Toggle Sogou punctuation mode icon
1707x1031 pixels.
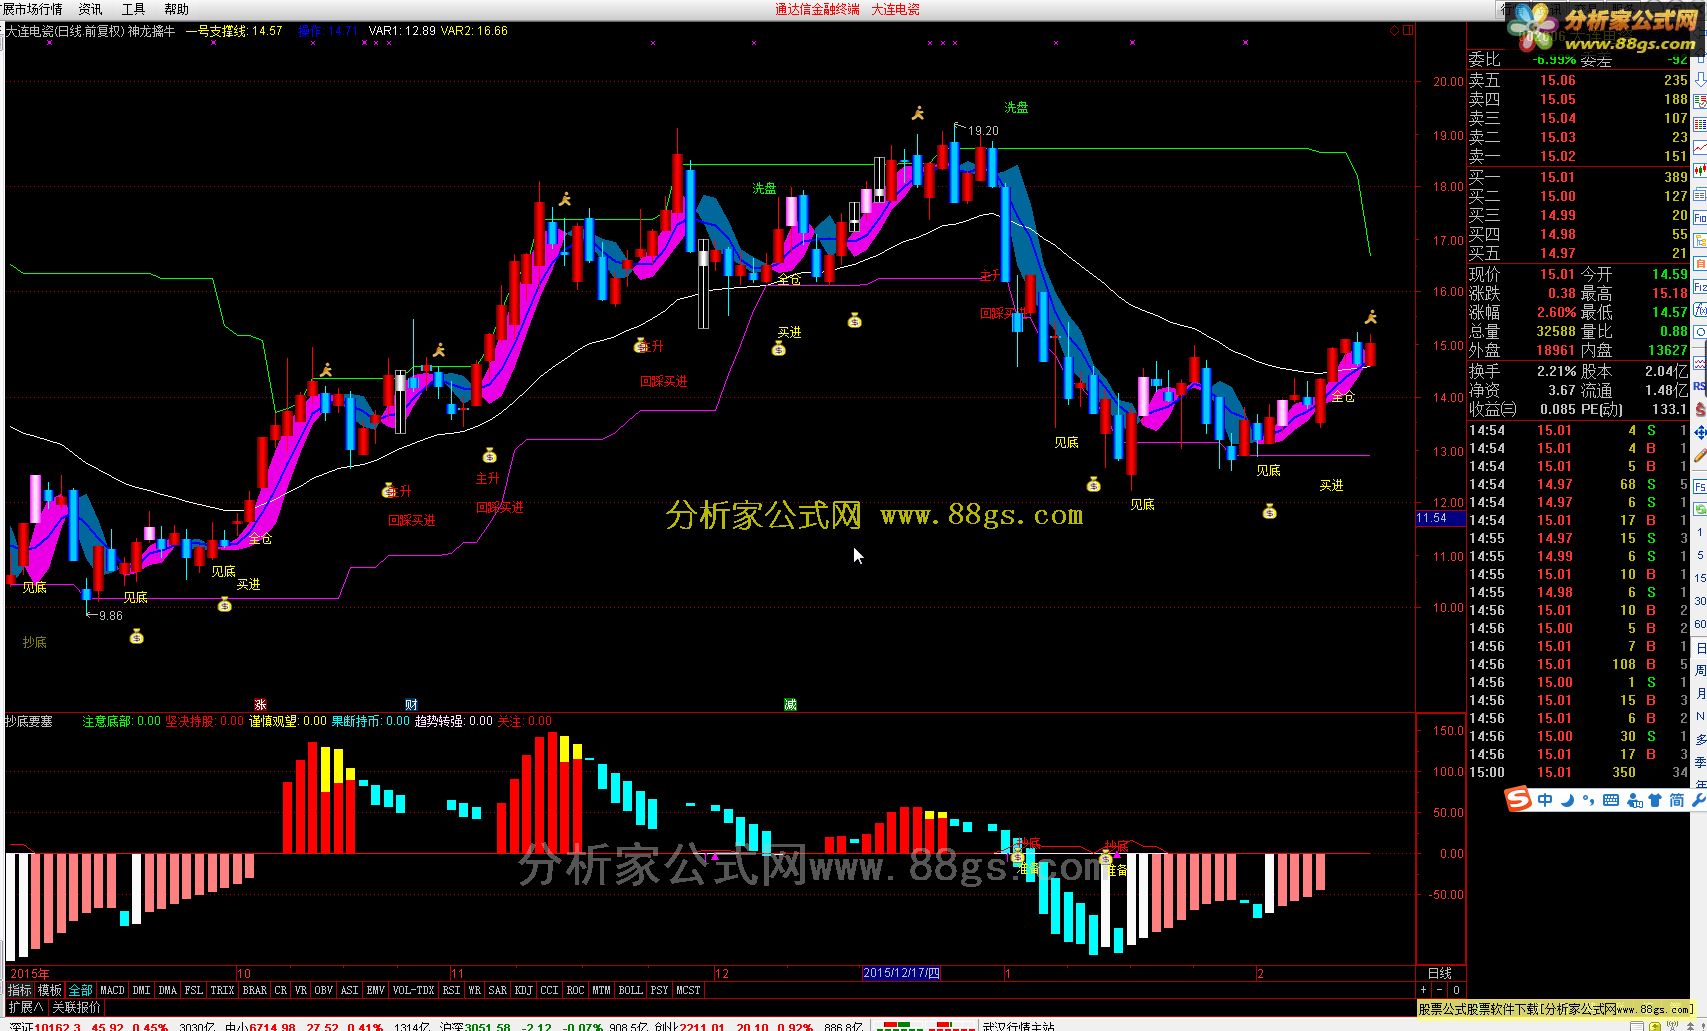(x=1588, y=800)
